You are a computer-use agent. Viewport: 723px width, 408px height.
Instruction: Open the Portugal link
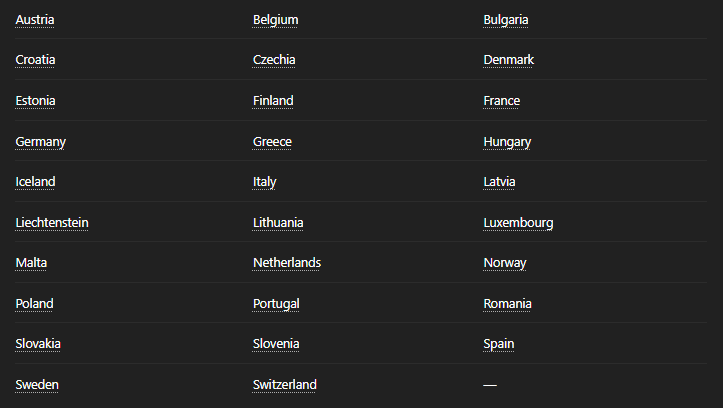pos(276,304)
